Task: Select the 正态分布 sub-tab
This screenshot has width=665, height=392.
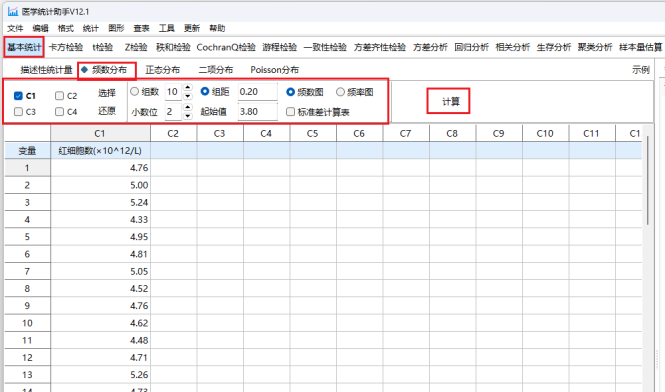Action: (163, 70)
